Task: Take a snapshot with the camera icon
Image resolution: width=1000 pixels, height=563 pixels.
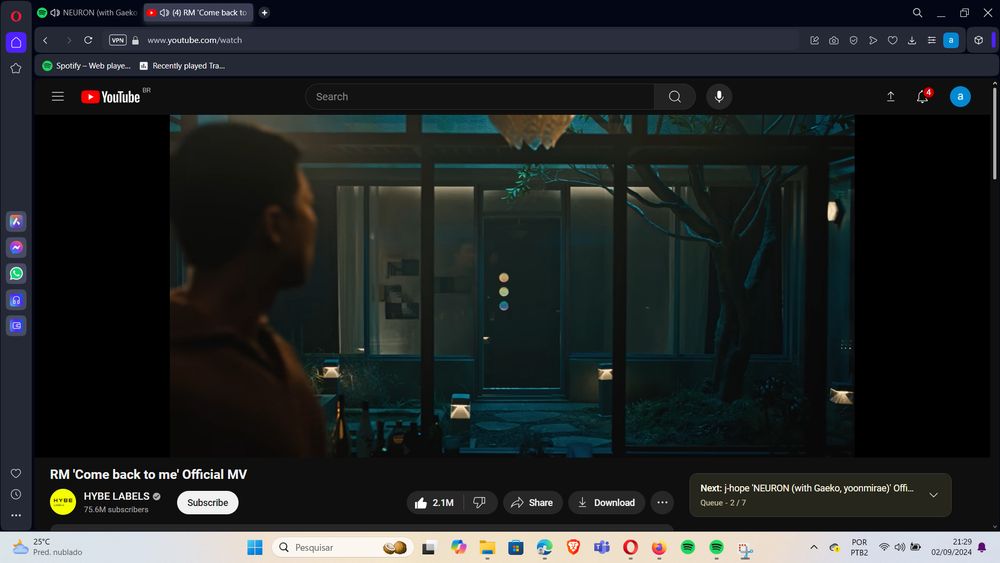Action: click(834, 40)
